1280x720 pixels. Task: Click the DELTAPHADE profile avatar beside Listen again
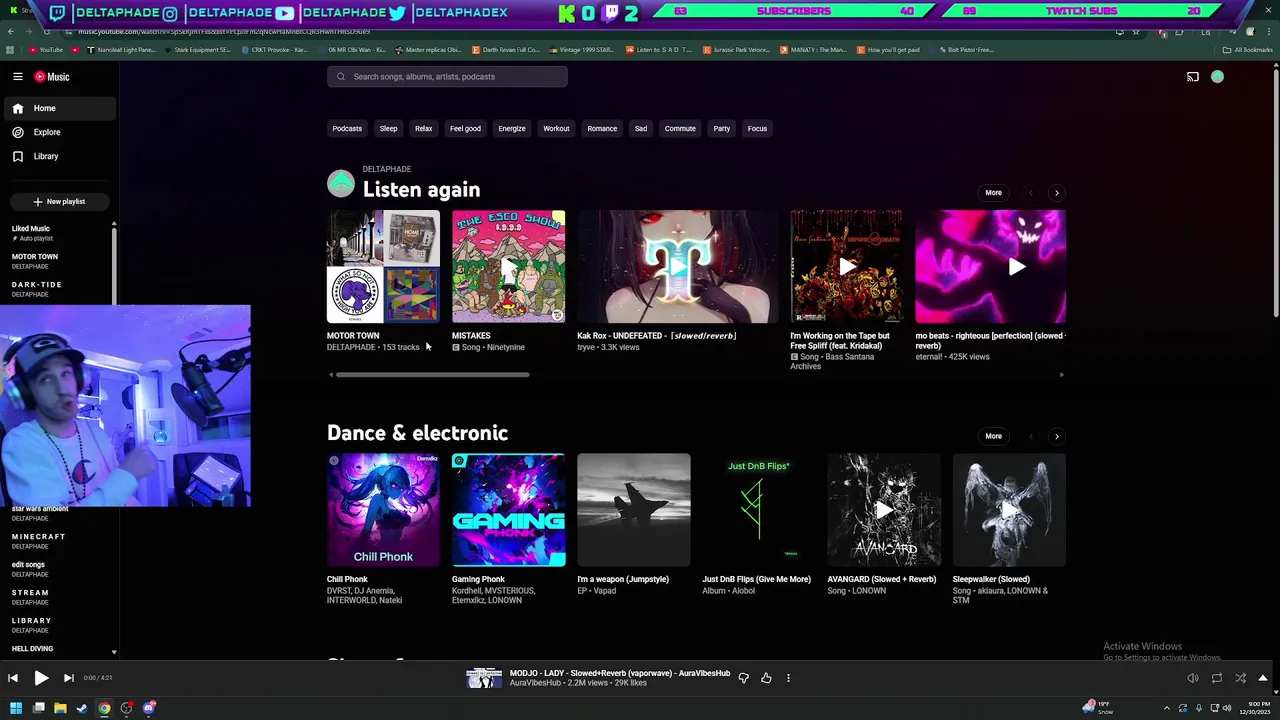[x=341, y=184]
